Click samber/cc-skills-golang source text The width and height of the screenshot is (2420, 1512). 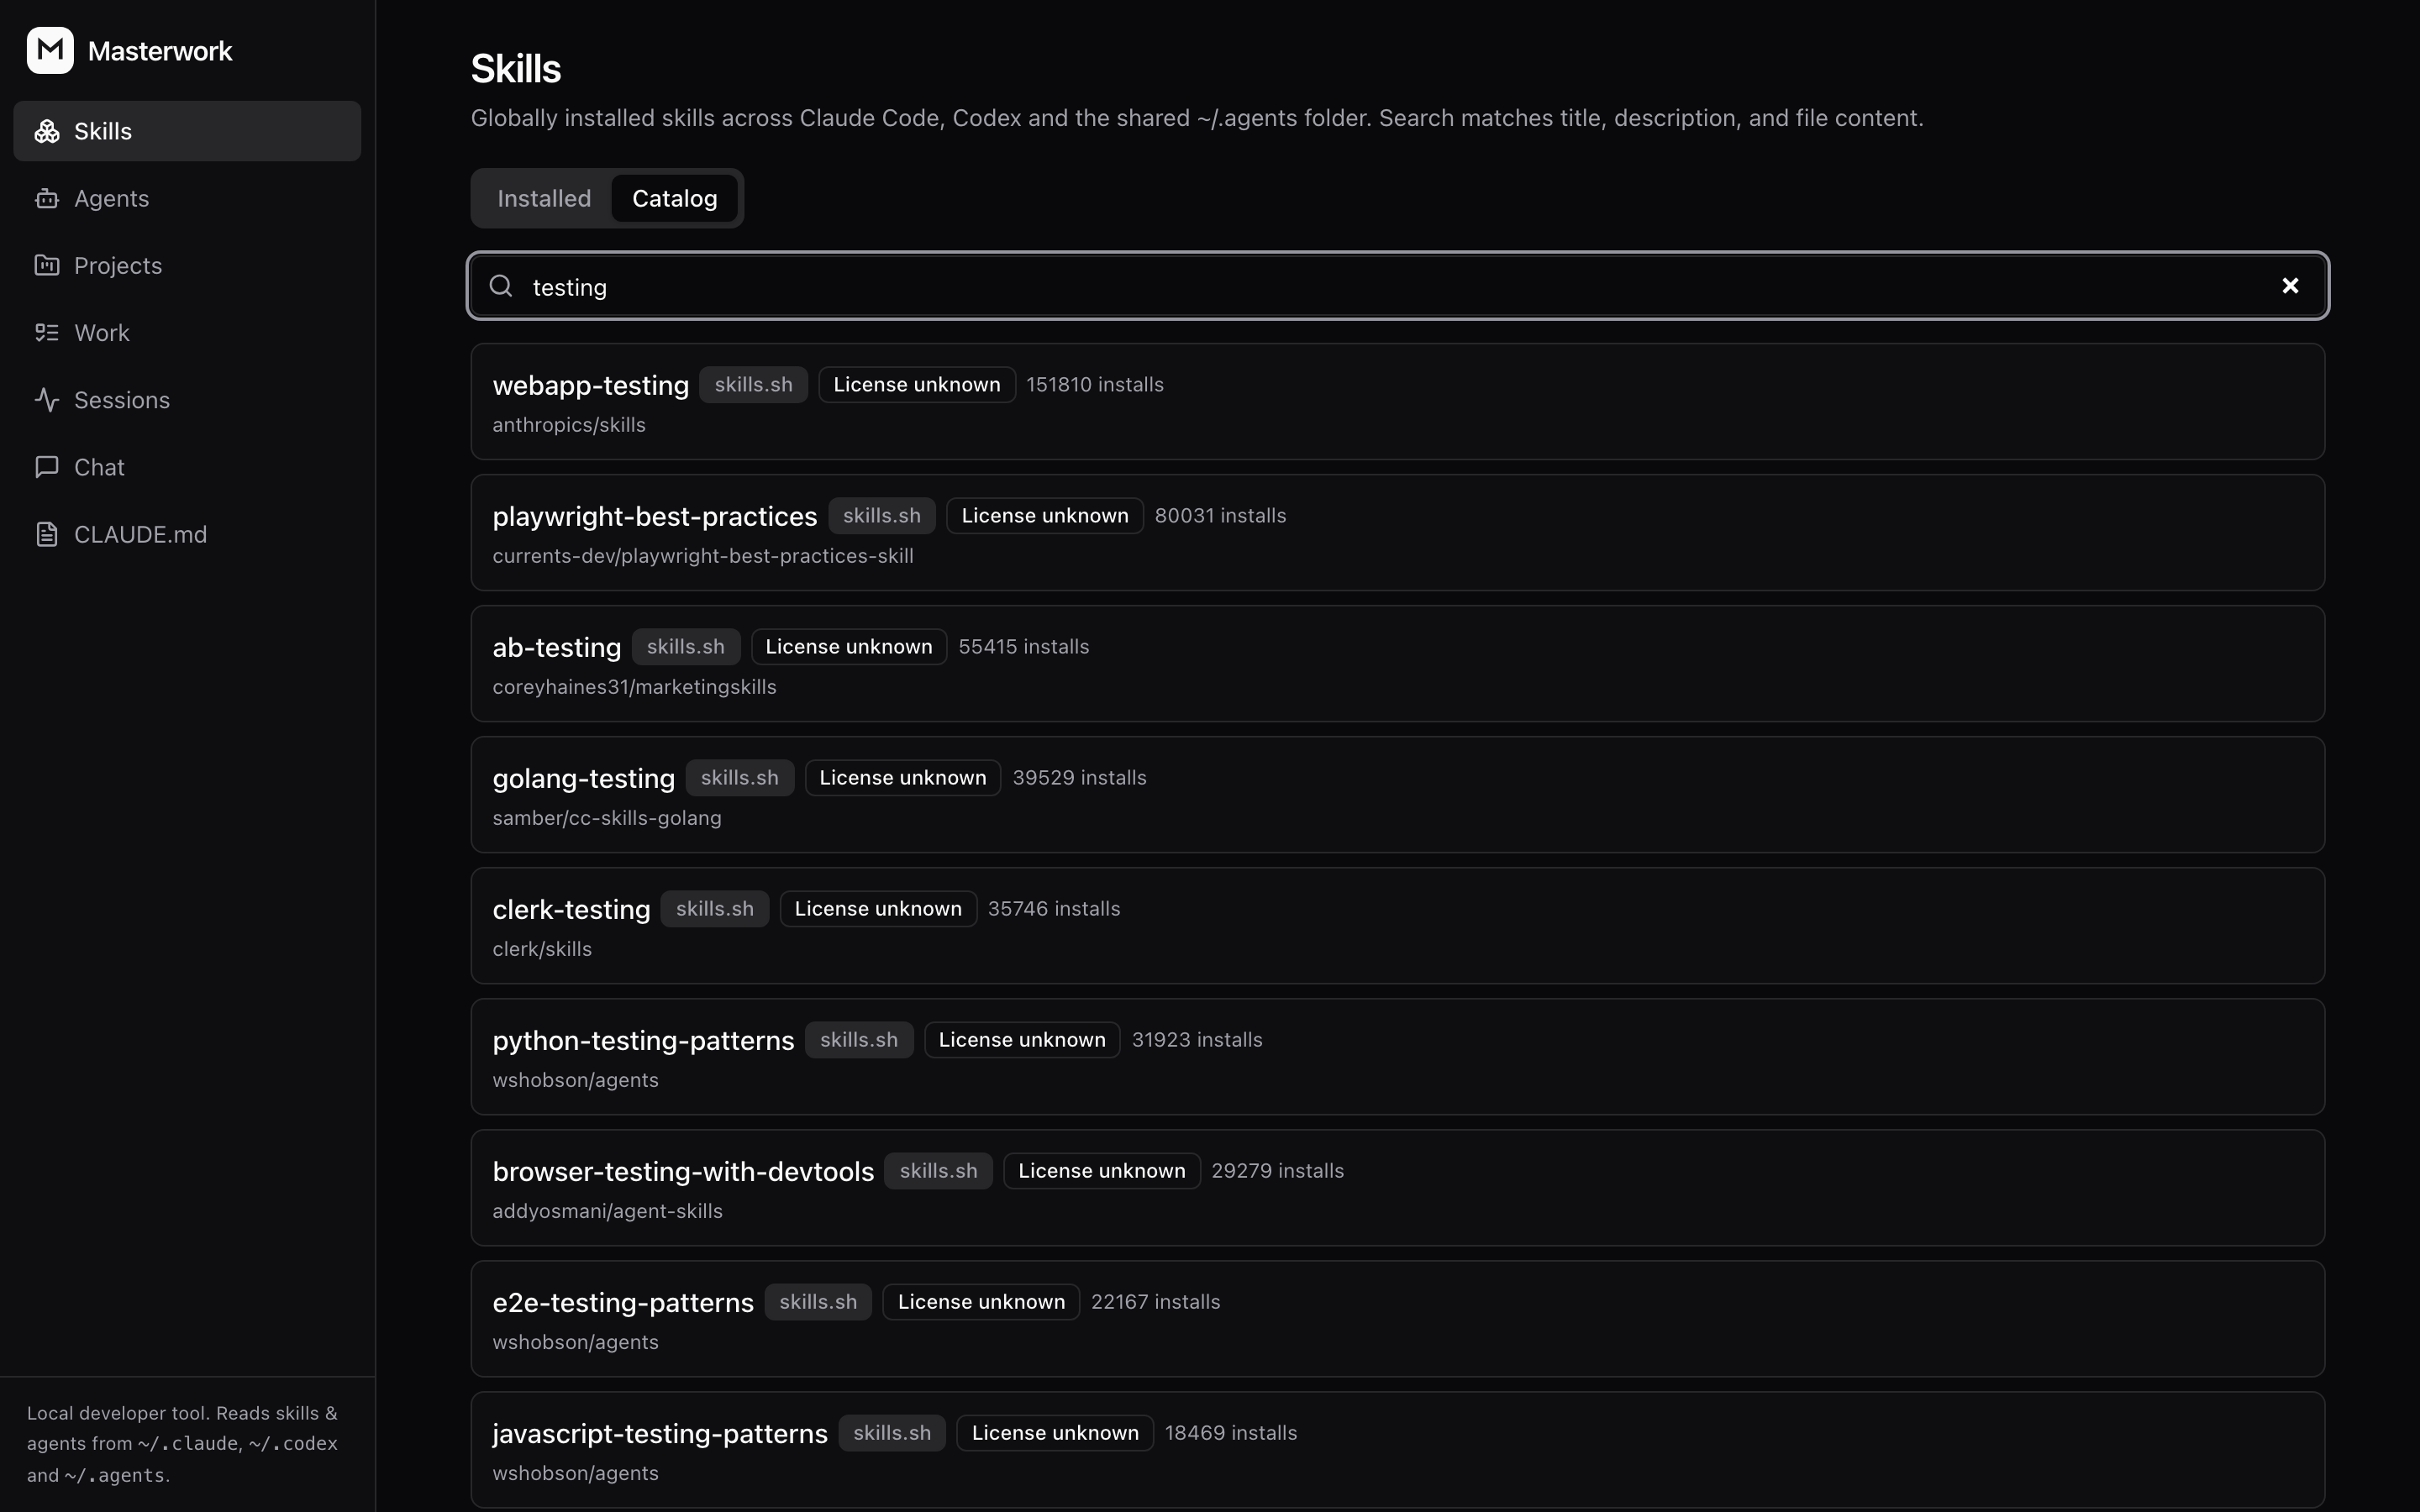pyautogui.click(x=607, y=818)
